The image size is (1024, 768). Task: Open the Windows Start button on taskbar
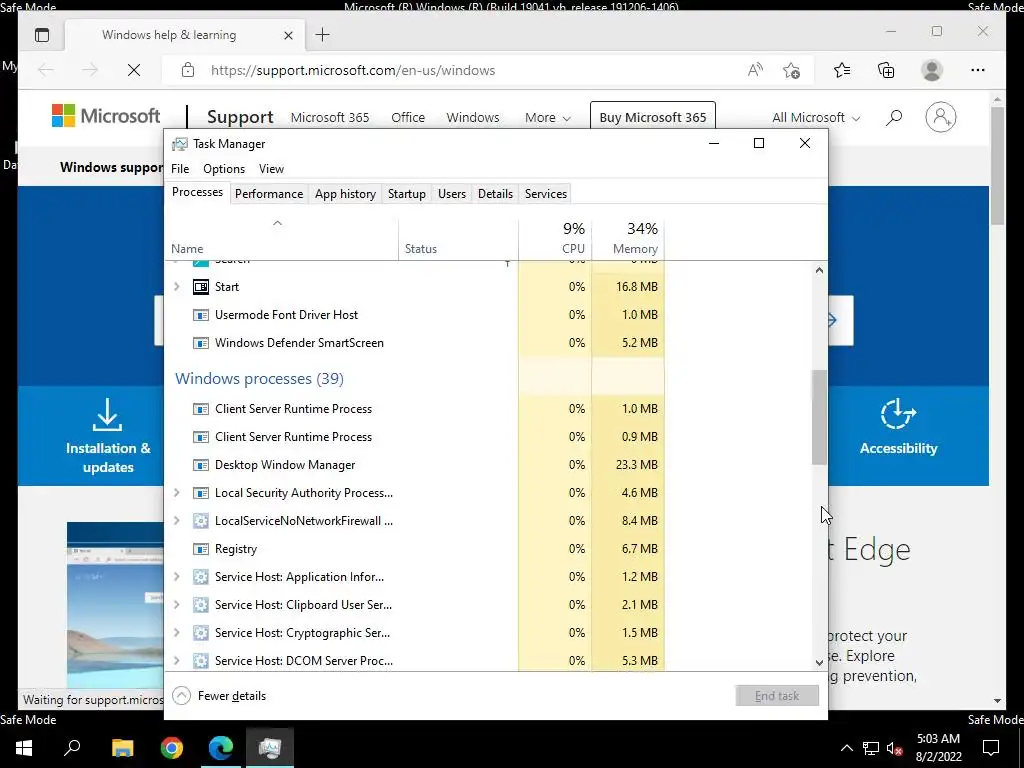pos(24,747)
